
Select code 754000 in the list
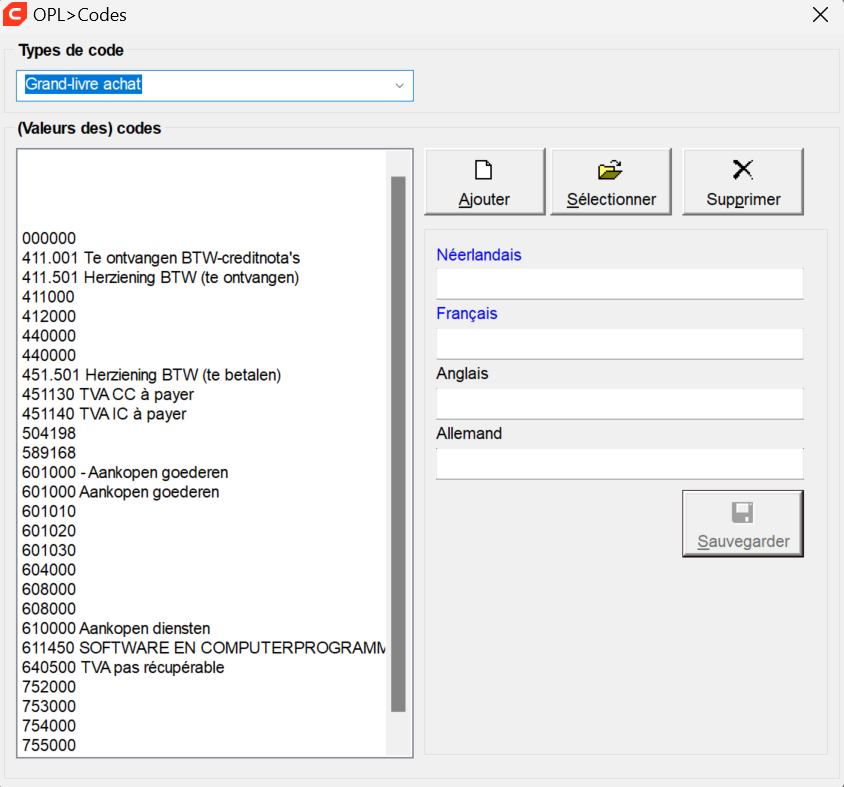[x=203, y=726]
